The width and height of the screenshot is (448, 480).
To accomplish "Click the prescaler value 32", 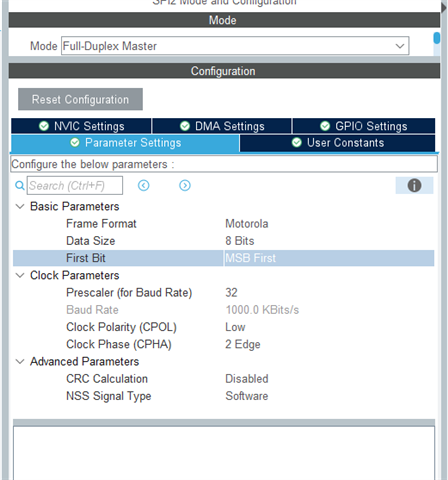I will [x=231, y=293].
